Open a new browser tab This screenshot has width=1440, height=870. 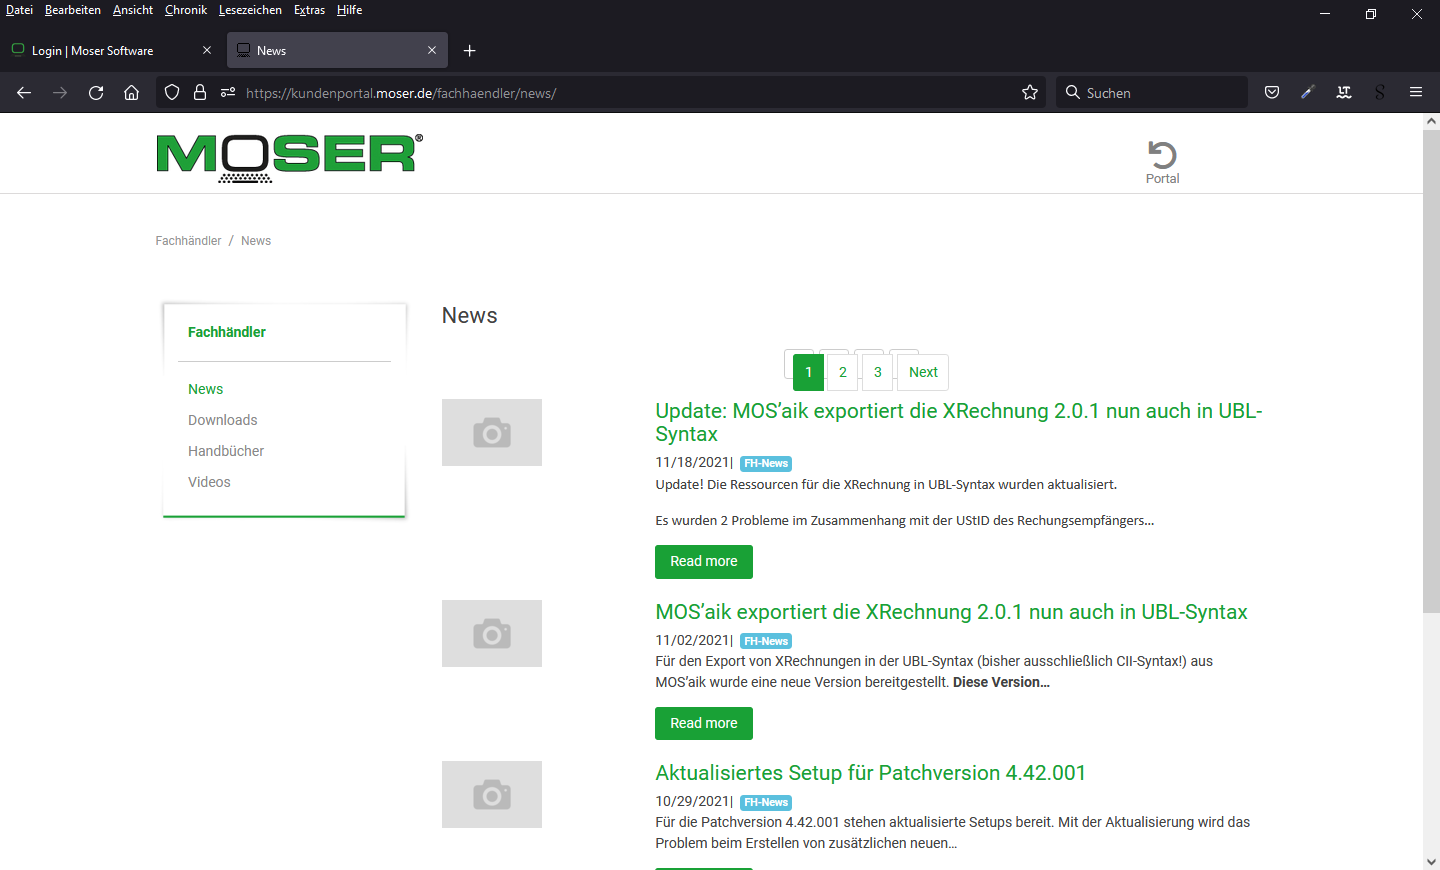[x=469, y=51]
